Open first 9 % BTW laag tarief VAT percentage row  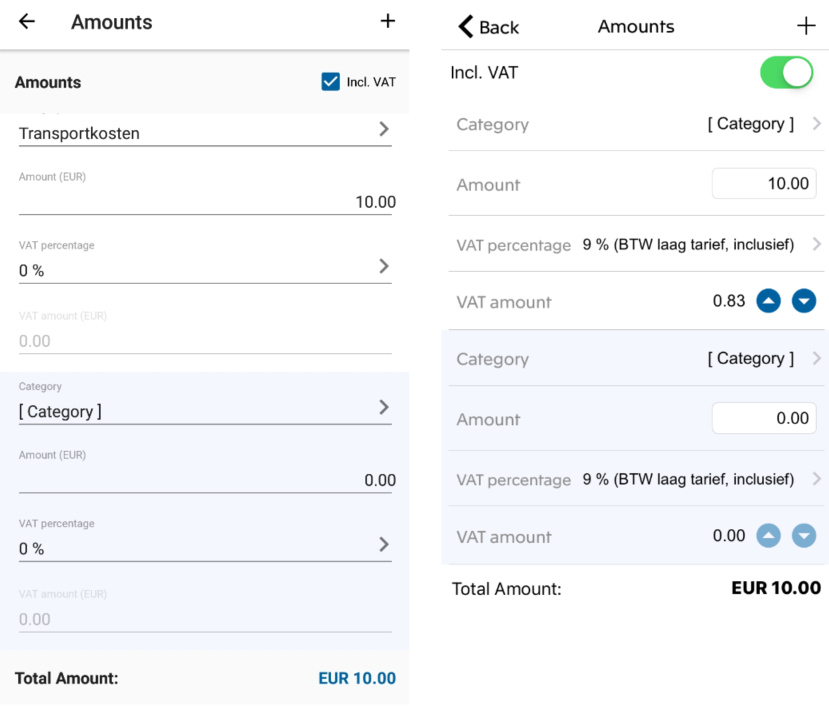click(x=637, y=244)
